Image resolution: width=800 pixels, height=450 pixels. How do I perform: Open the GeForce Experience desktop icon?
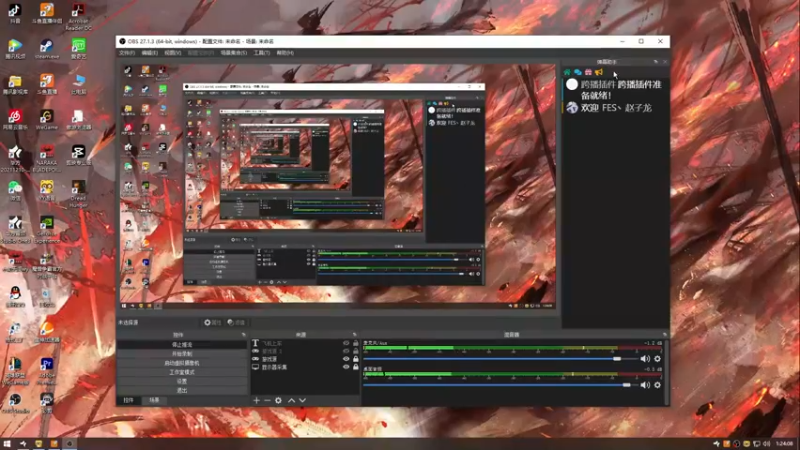pos(46,230)
